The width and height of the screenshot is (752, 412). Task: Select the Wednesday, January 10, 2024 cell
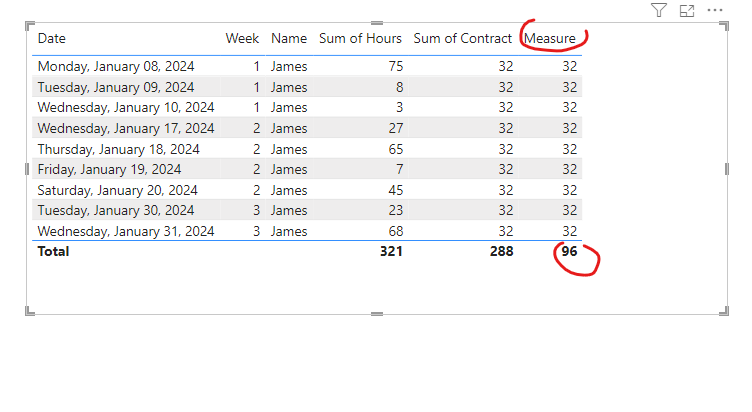(126, 107)
